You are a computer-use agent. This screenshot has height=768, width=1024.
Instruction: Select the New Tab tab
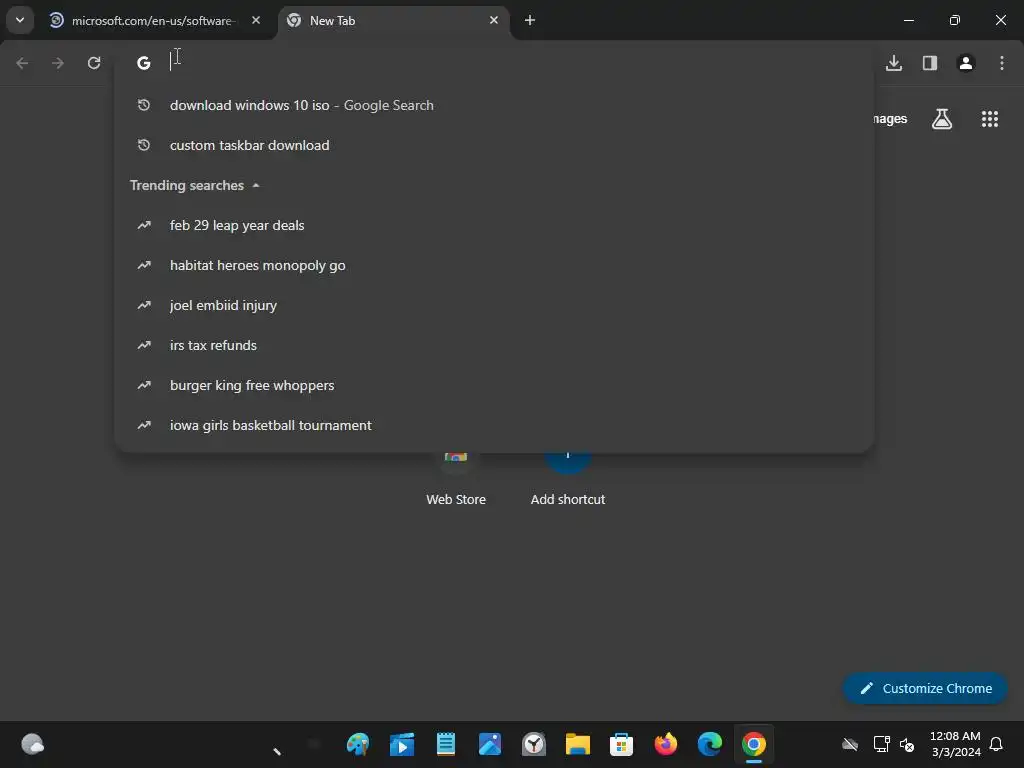point(392,20)
